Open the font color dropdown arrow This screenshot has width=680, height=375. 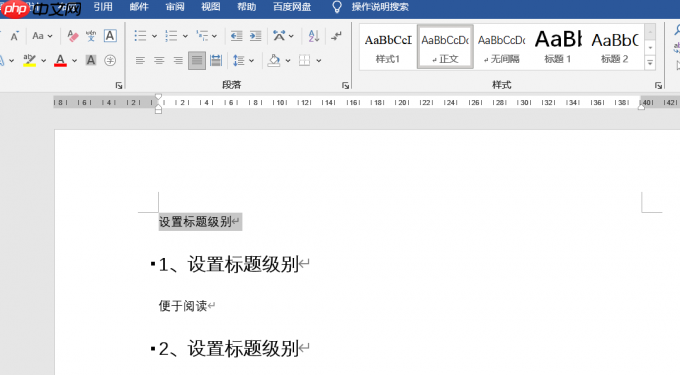tap(75, 61)
